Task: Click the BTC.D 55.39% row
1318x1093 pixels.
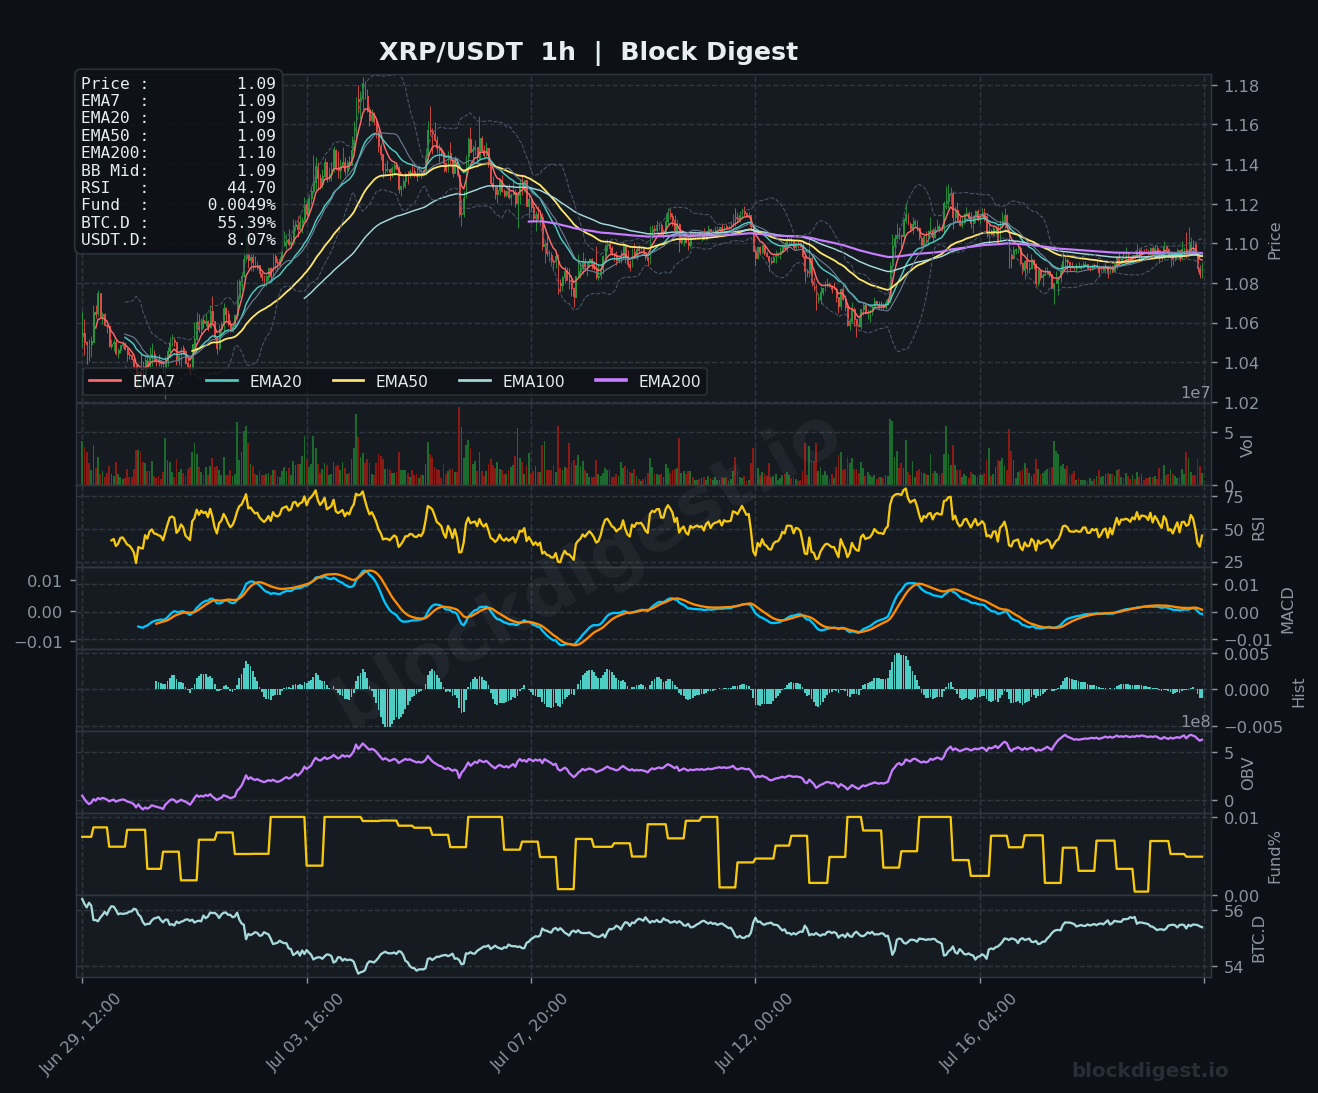Action: click(178, 222)
